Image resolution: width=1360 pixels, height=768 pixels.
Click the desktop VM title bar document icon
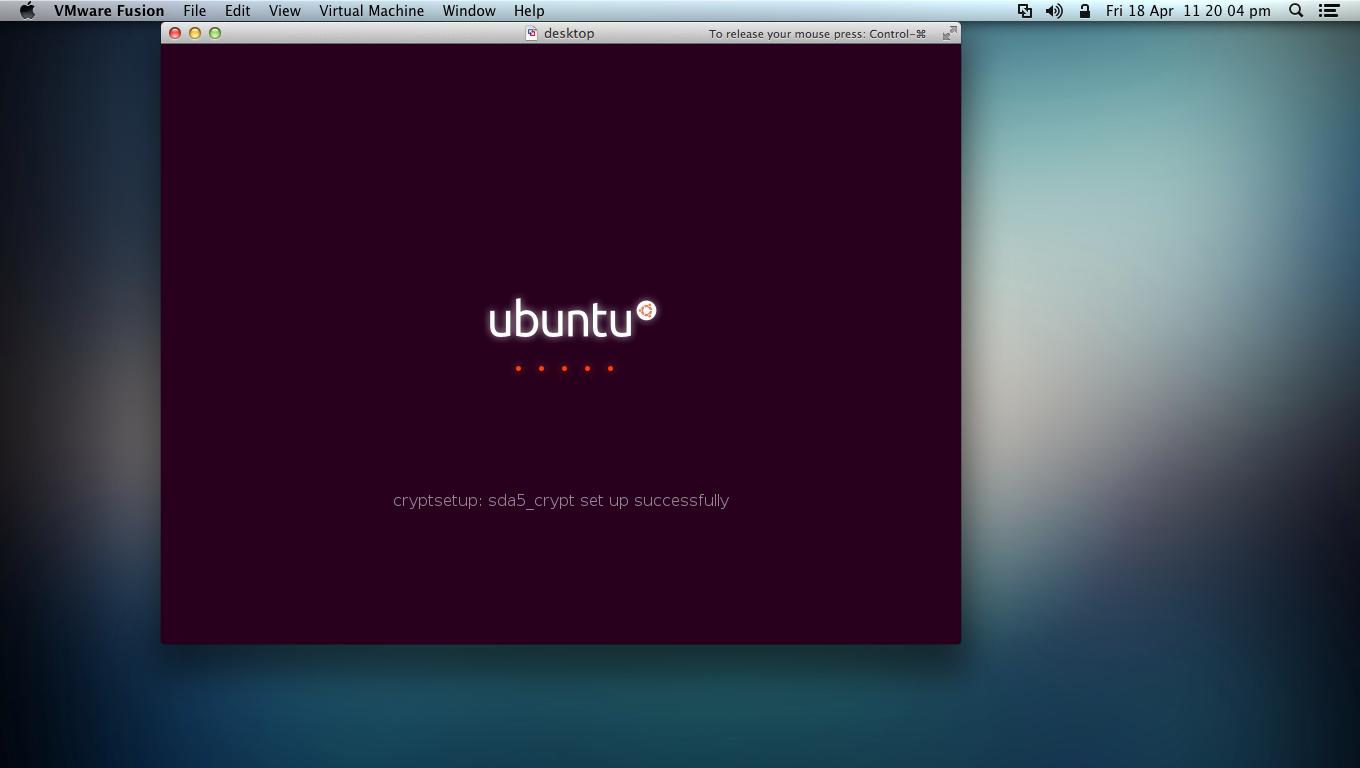pos(532,33)
